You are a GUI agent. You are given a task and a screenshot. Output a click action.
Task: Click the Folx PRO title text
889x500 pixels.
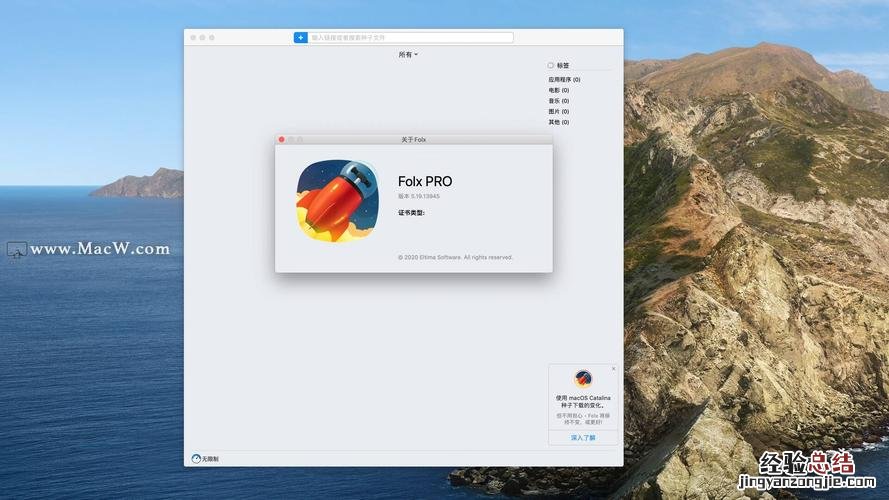pos(425,181)
